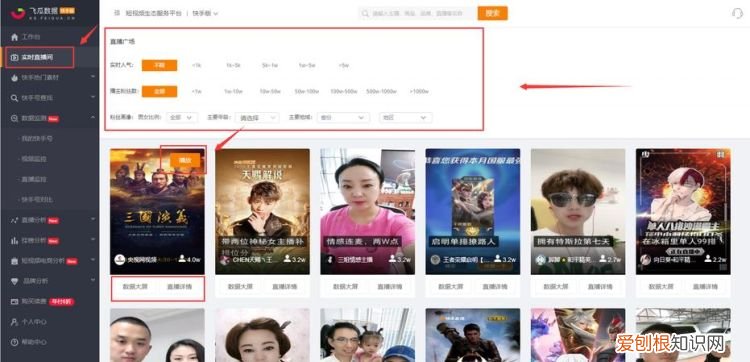
Task: Open the 快手版 platform version dropdown
Action: point(205,13)
